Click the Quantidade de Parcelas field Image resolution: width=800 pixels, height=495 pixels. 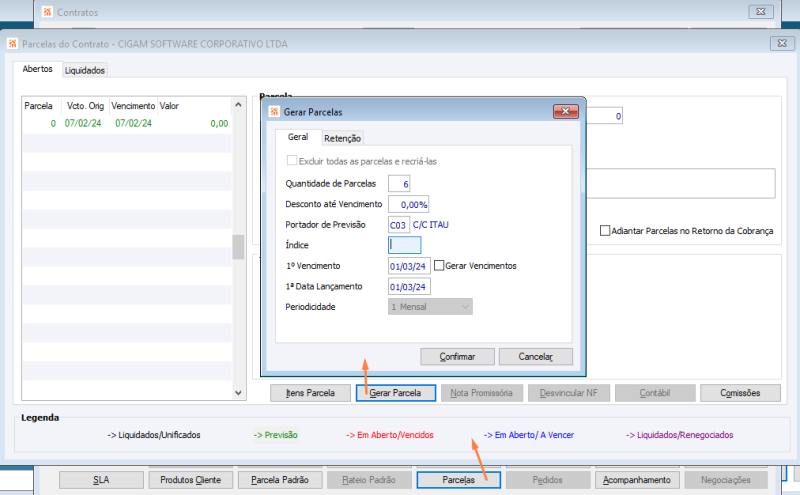point(399,184)
